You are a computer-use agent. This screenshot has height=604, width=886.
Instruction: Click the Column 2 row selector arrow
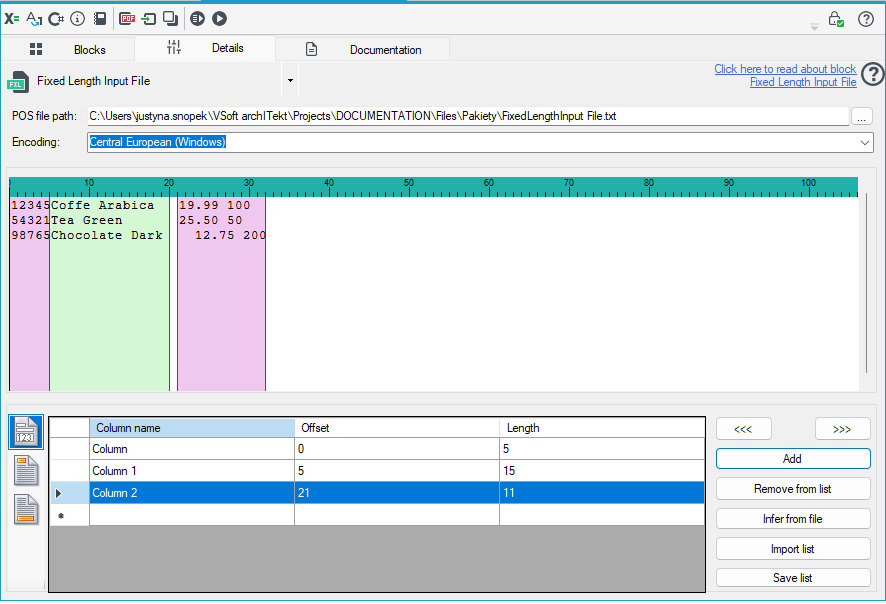point(58,493)
